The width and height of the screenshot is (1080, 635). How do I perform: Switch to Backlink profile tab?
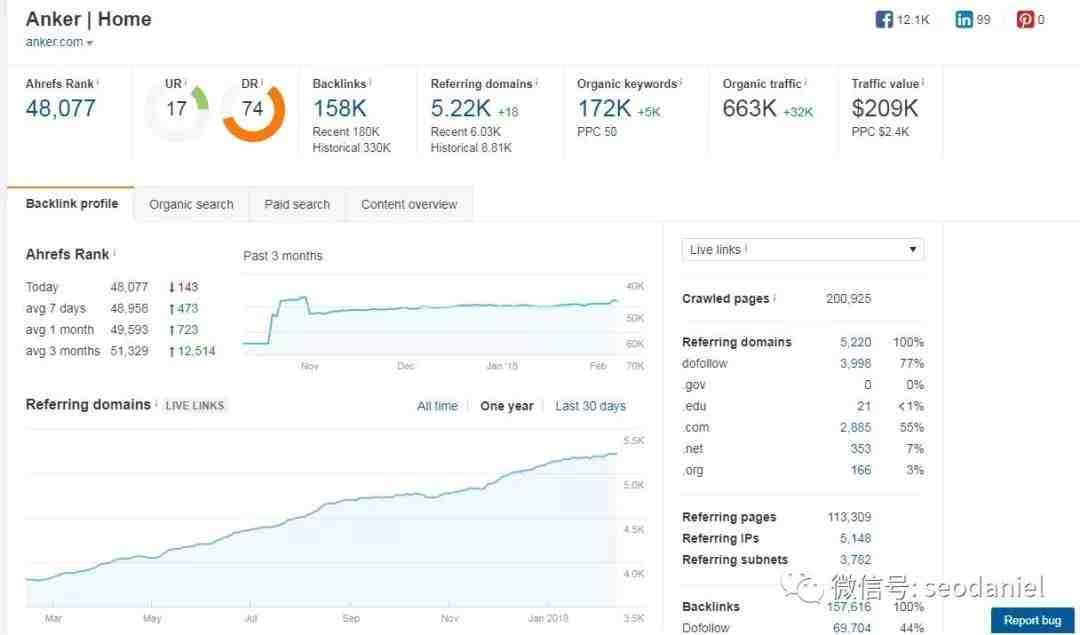pyautogui.click(x=72, y=204)
